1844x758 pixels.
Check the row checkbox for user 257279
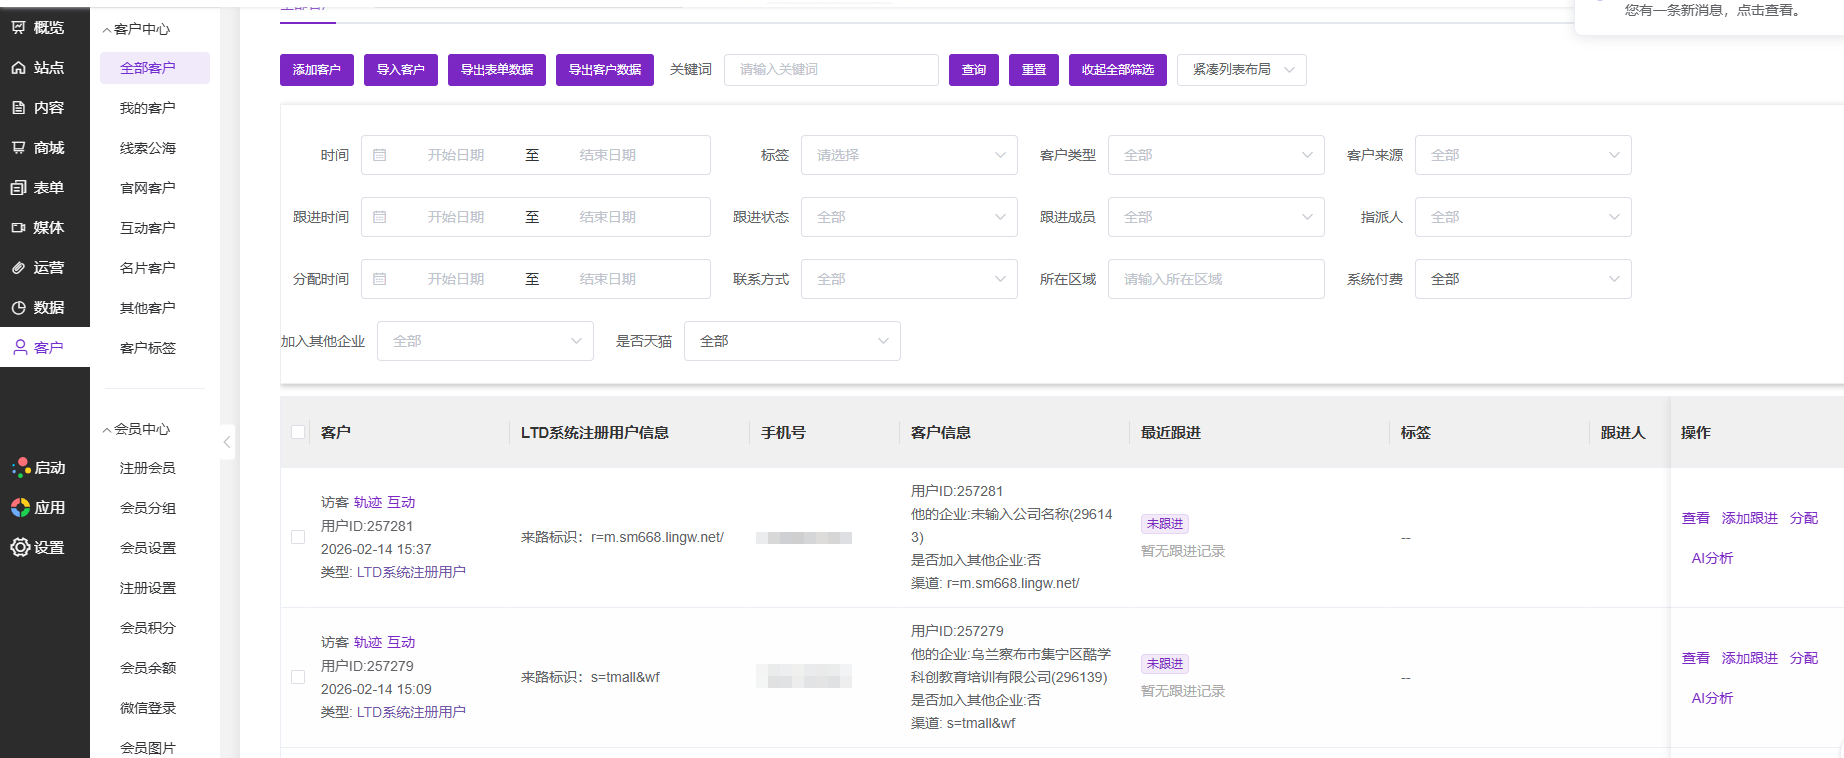[298, 677]
